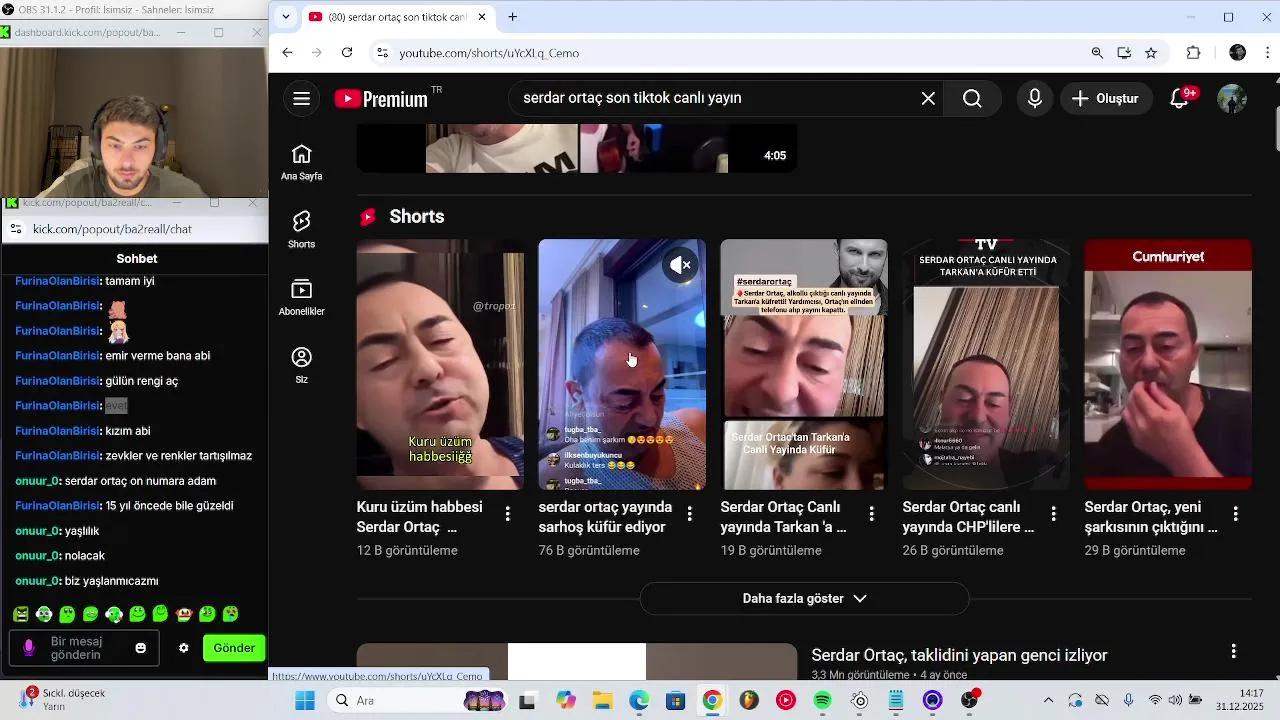Open File Explorer from the taskbar
1280x720 pixels.
[x=602, y=700]
